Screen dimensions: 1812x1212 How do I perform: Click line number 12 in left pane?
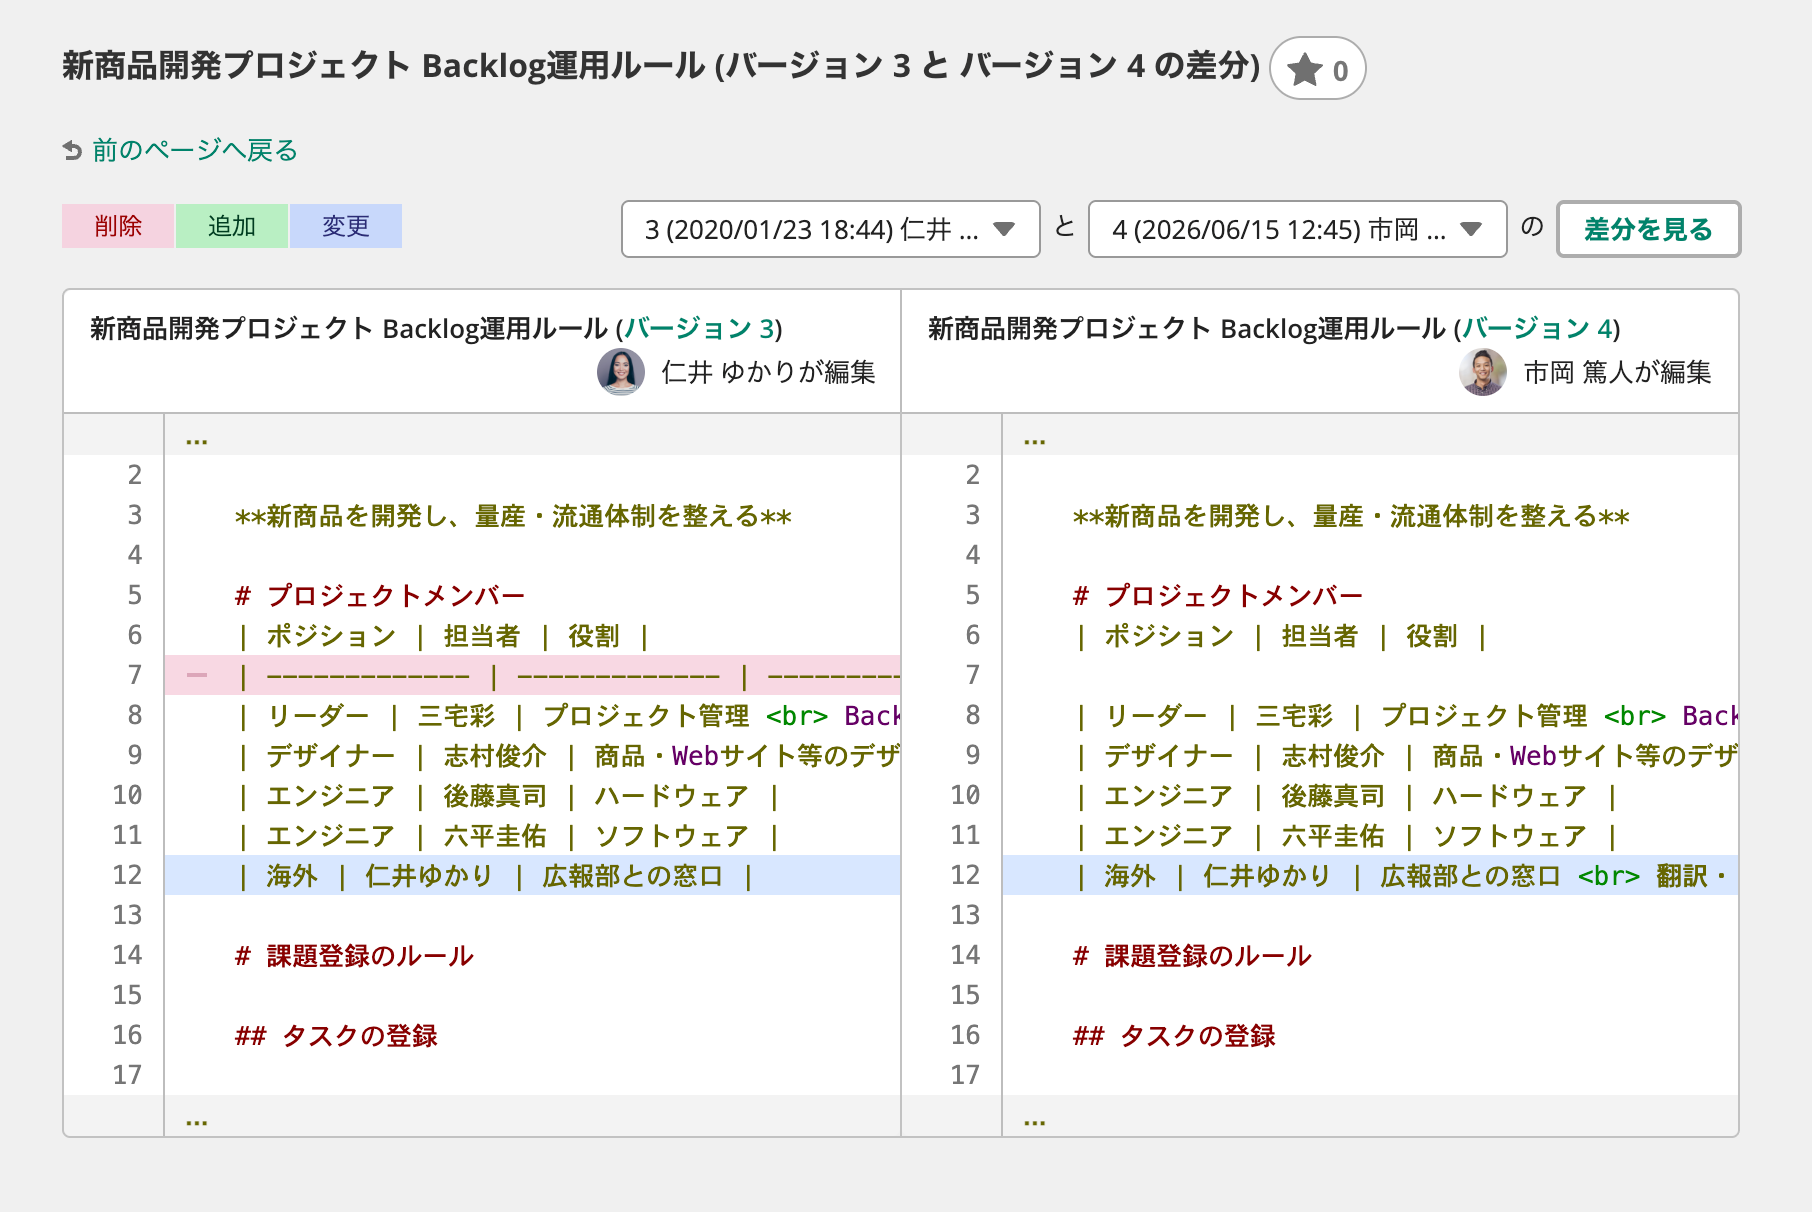[x=127, y=875]
